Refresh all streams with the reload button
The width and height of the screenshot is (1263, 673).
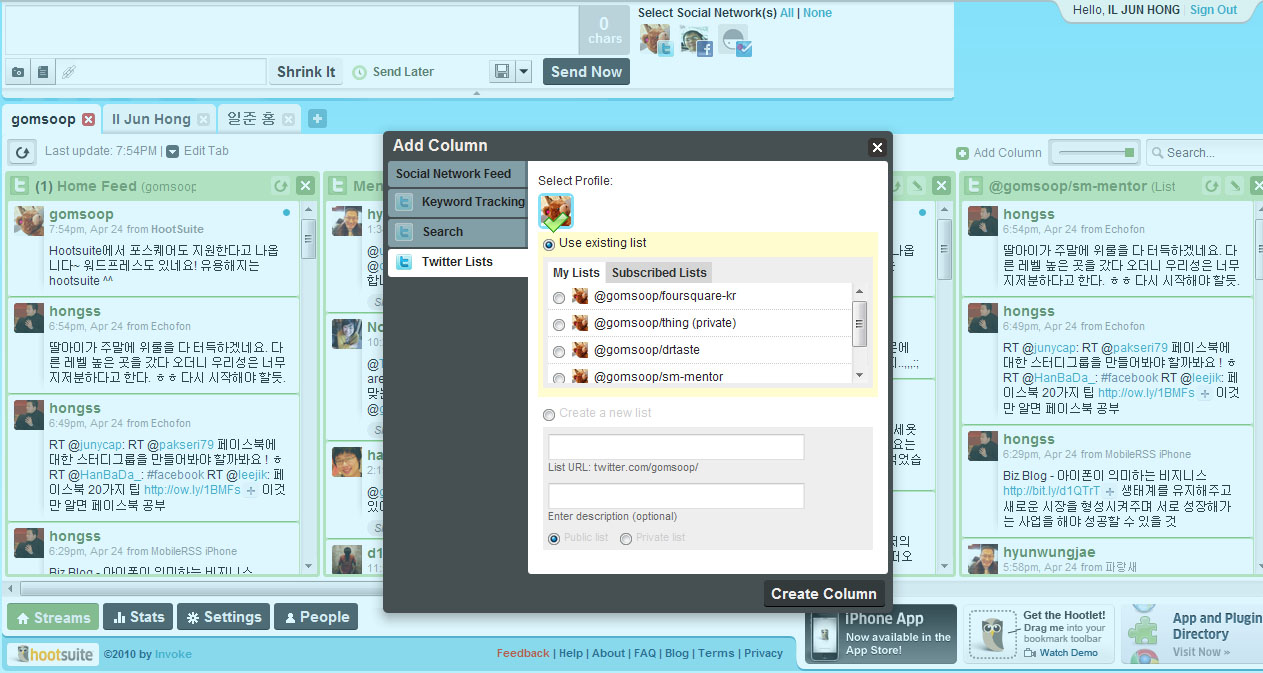coord(22,152)
